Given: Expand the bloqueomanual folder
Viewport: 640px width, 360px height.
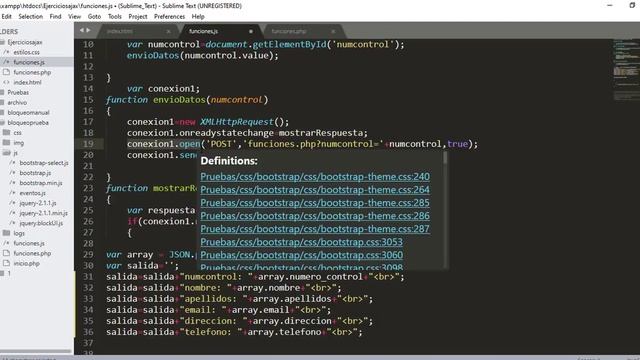Looking at the screenshot, I should (2, 113).
